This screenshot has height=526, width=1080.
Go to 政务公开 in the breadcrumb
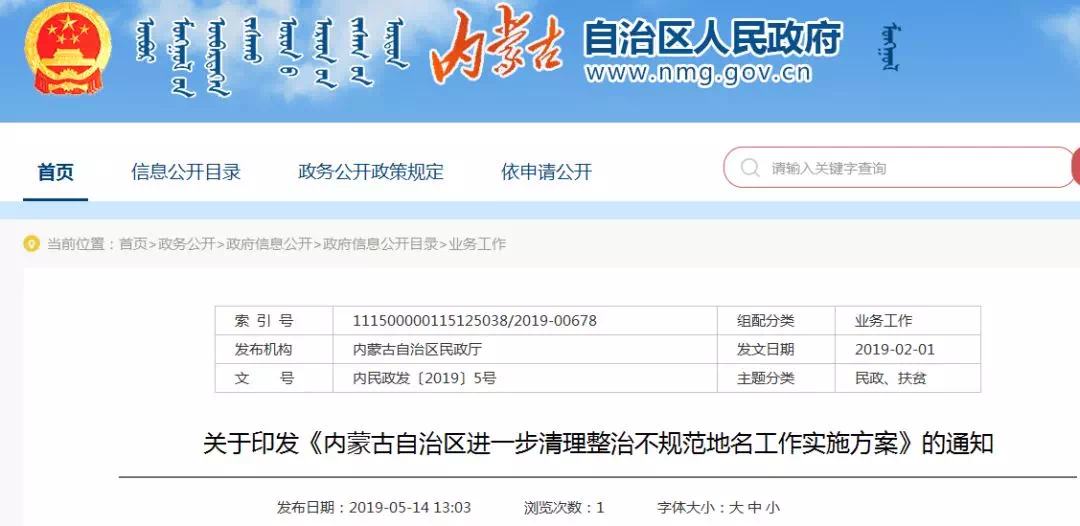[x=186, y=244]
